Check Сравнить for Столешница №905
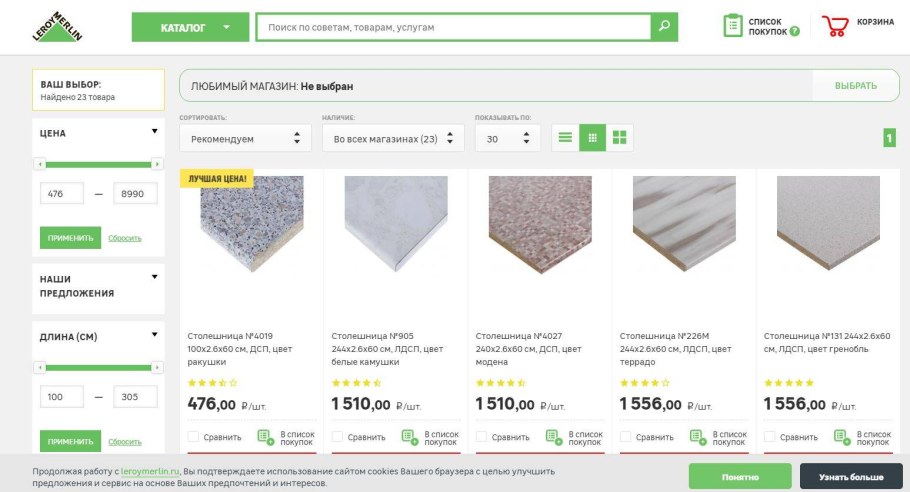The width and height of the screenshot is (910, 492). (338, 437)
